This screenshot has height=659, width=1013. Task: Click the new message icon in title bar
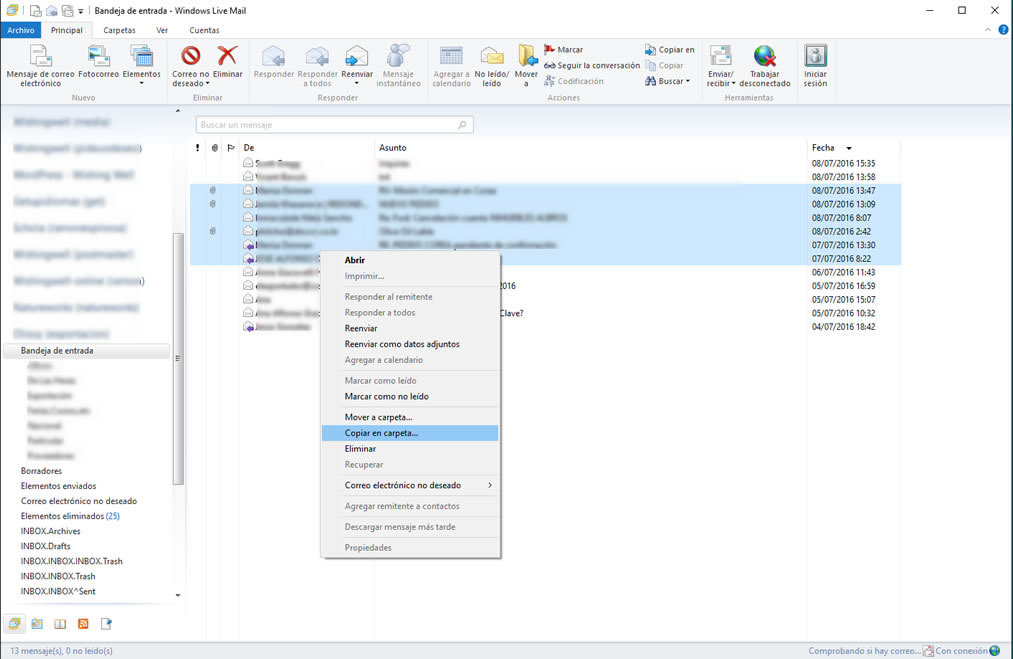(36, 10)
